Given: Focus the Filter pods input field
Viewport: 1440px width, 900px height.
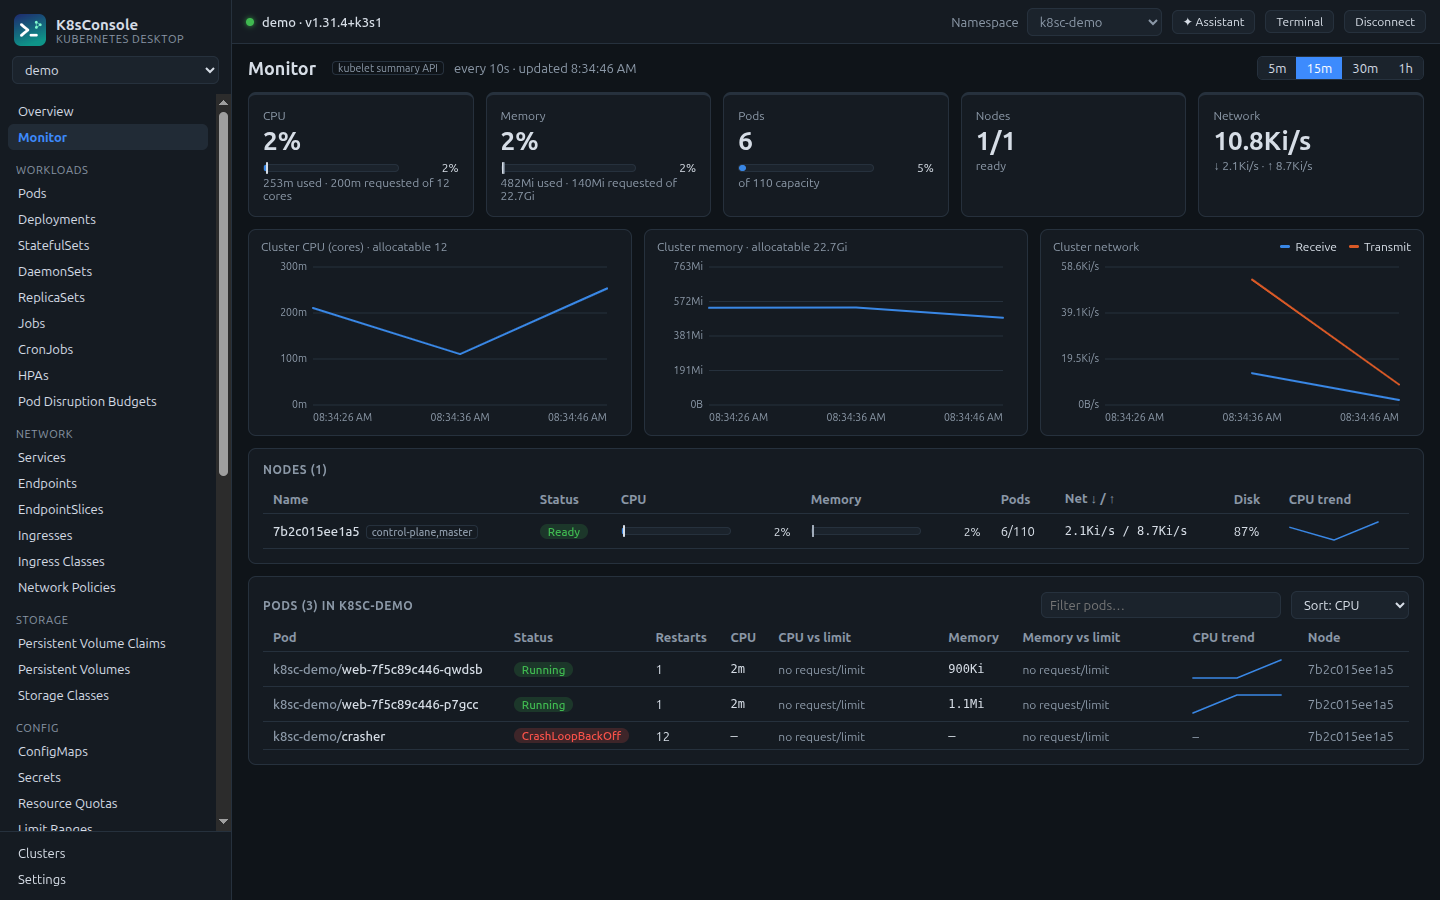Looking at the screenshot, I should click(1161, 605).
